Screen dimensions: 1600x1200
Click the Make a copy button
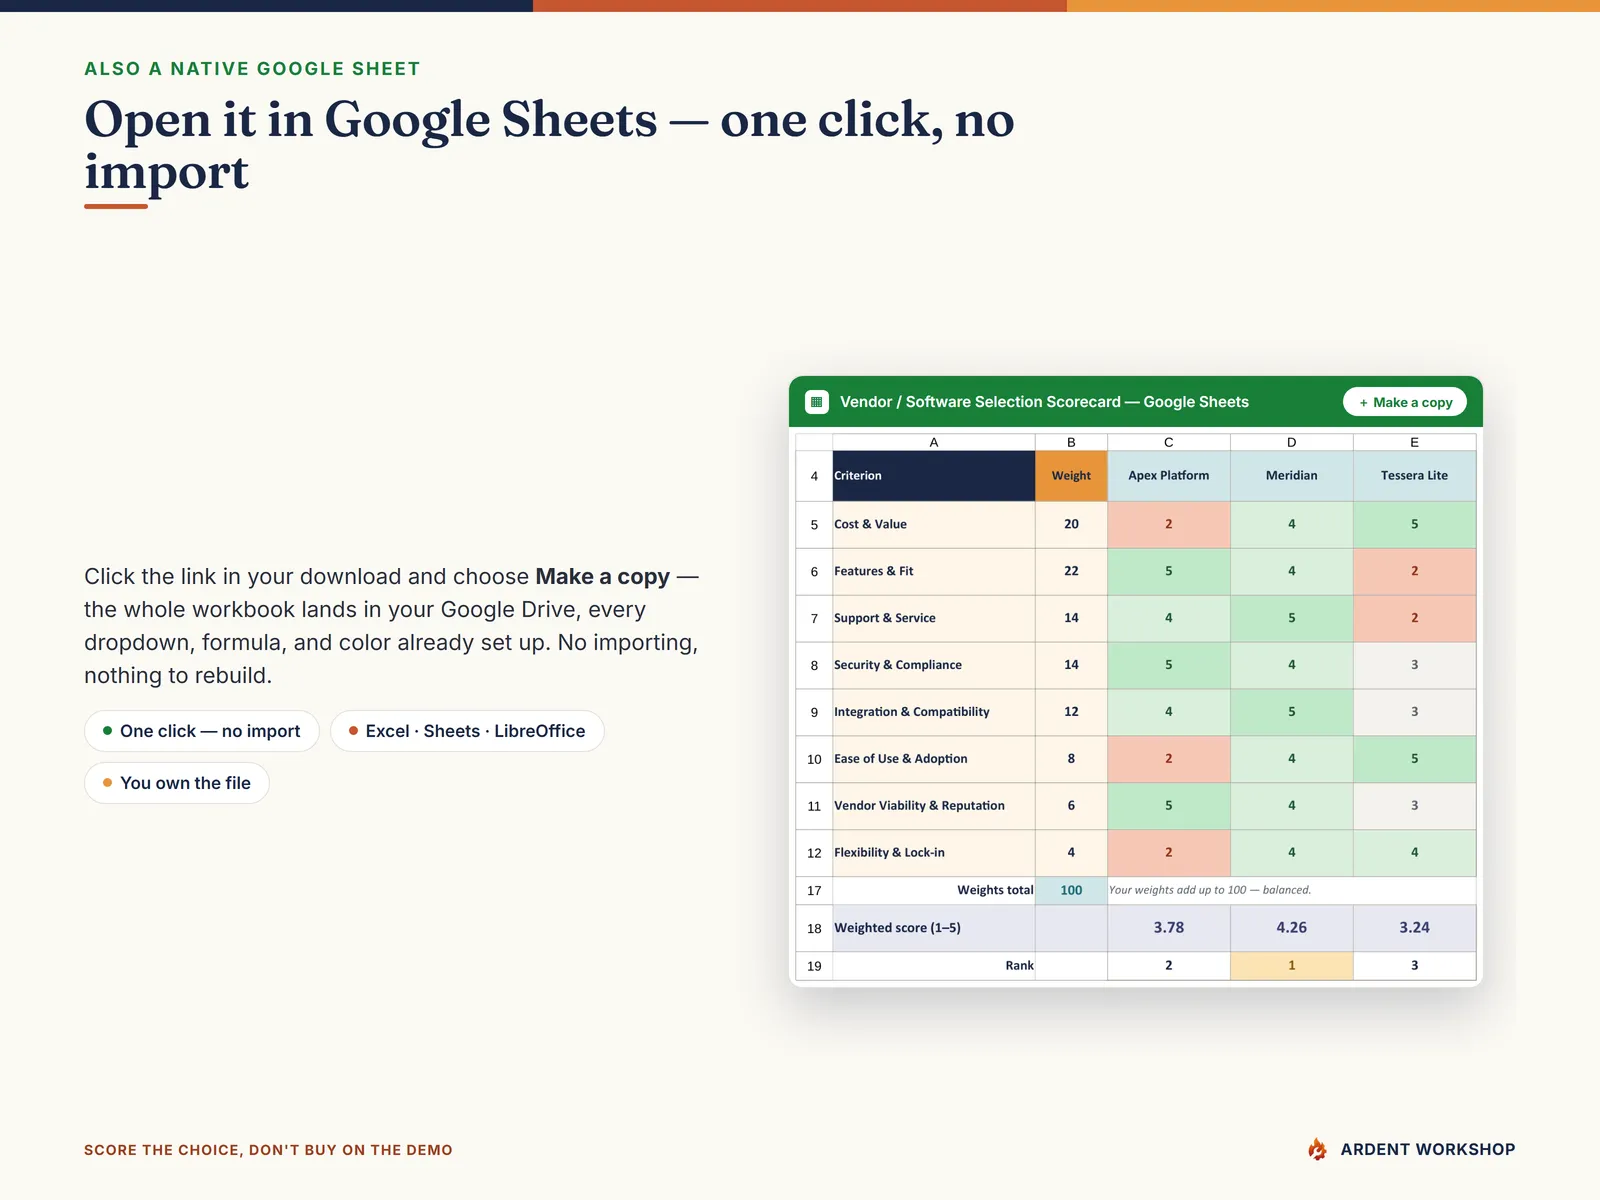[1405, 402]
